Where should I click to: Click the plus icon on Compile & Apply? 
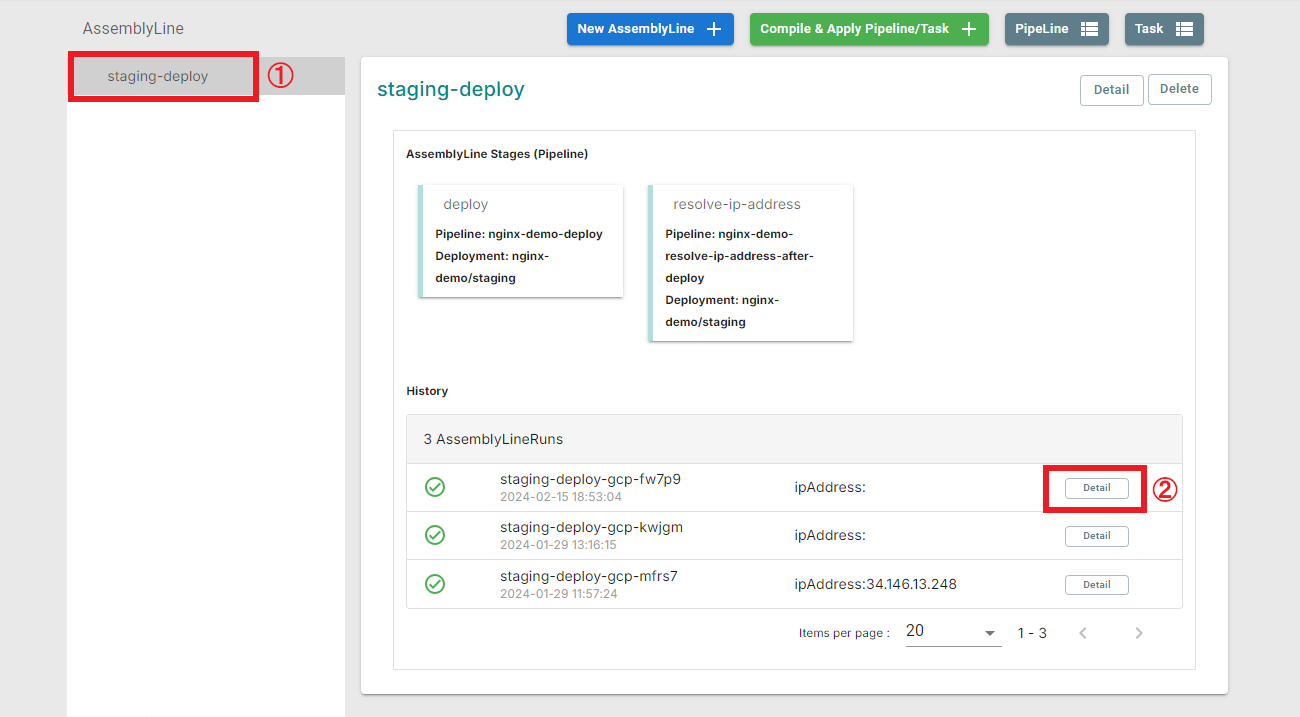coord(968,29)
